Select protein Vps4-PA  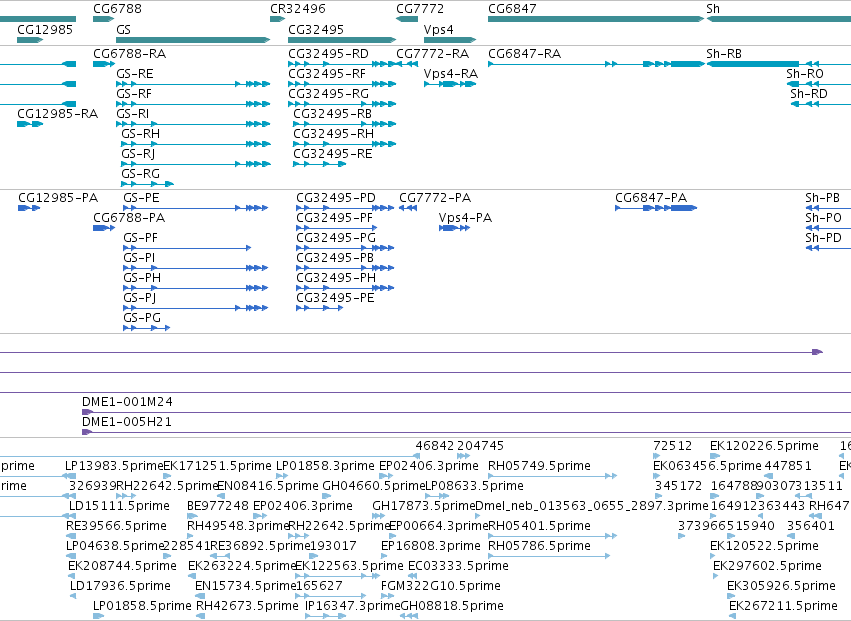point(454,228)
